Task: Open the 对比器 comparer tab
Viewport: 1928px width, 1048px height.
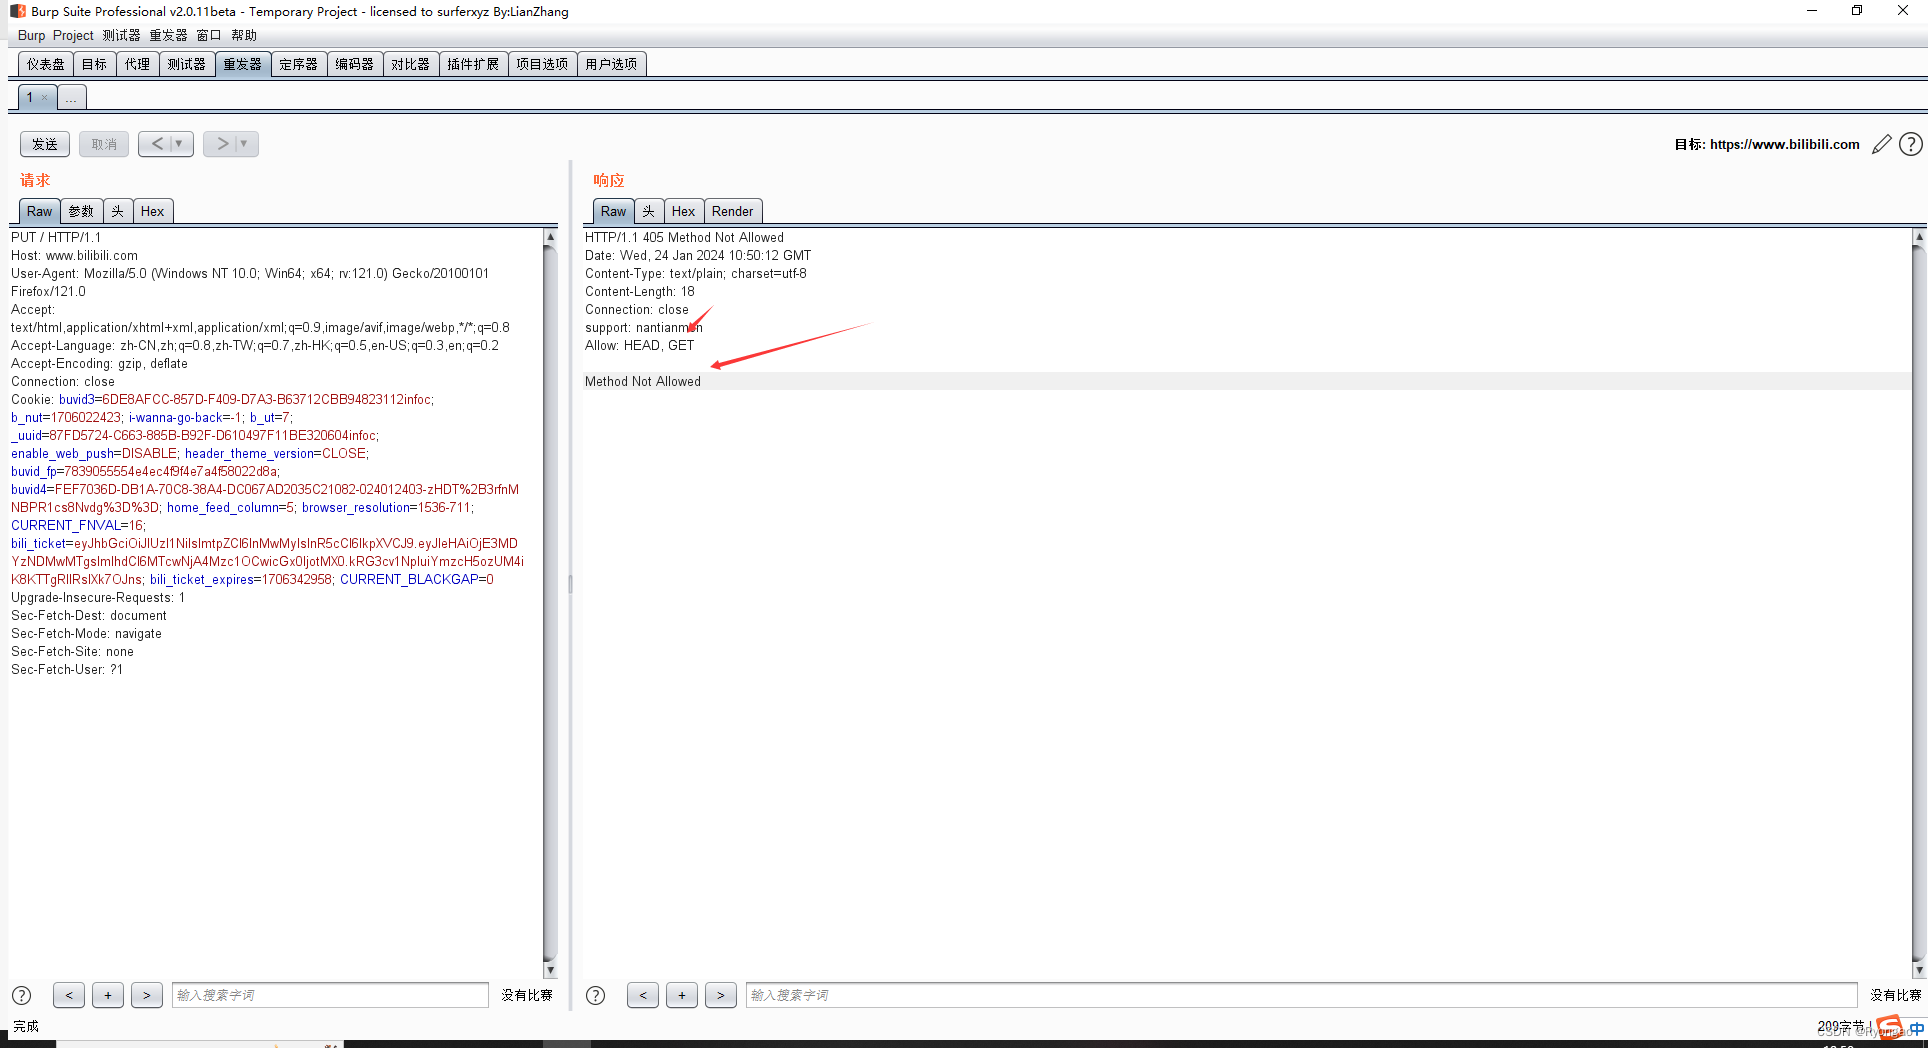Action: point(411,64)
